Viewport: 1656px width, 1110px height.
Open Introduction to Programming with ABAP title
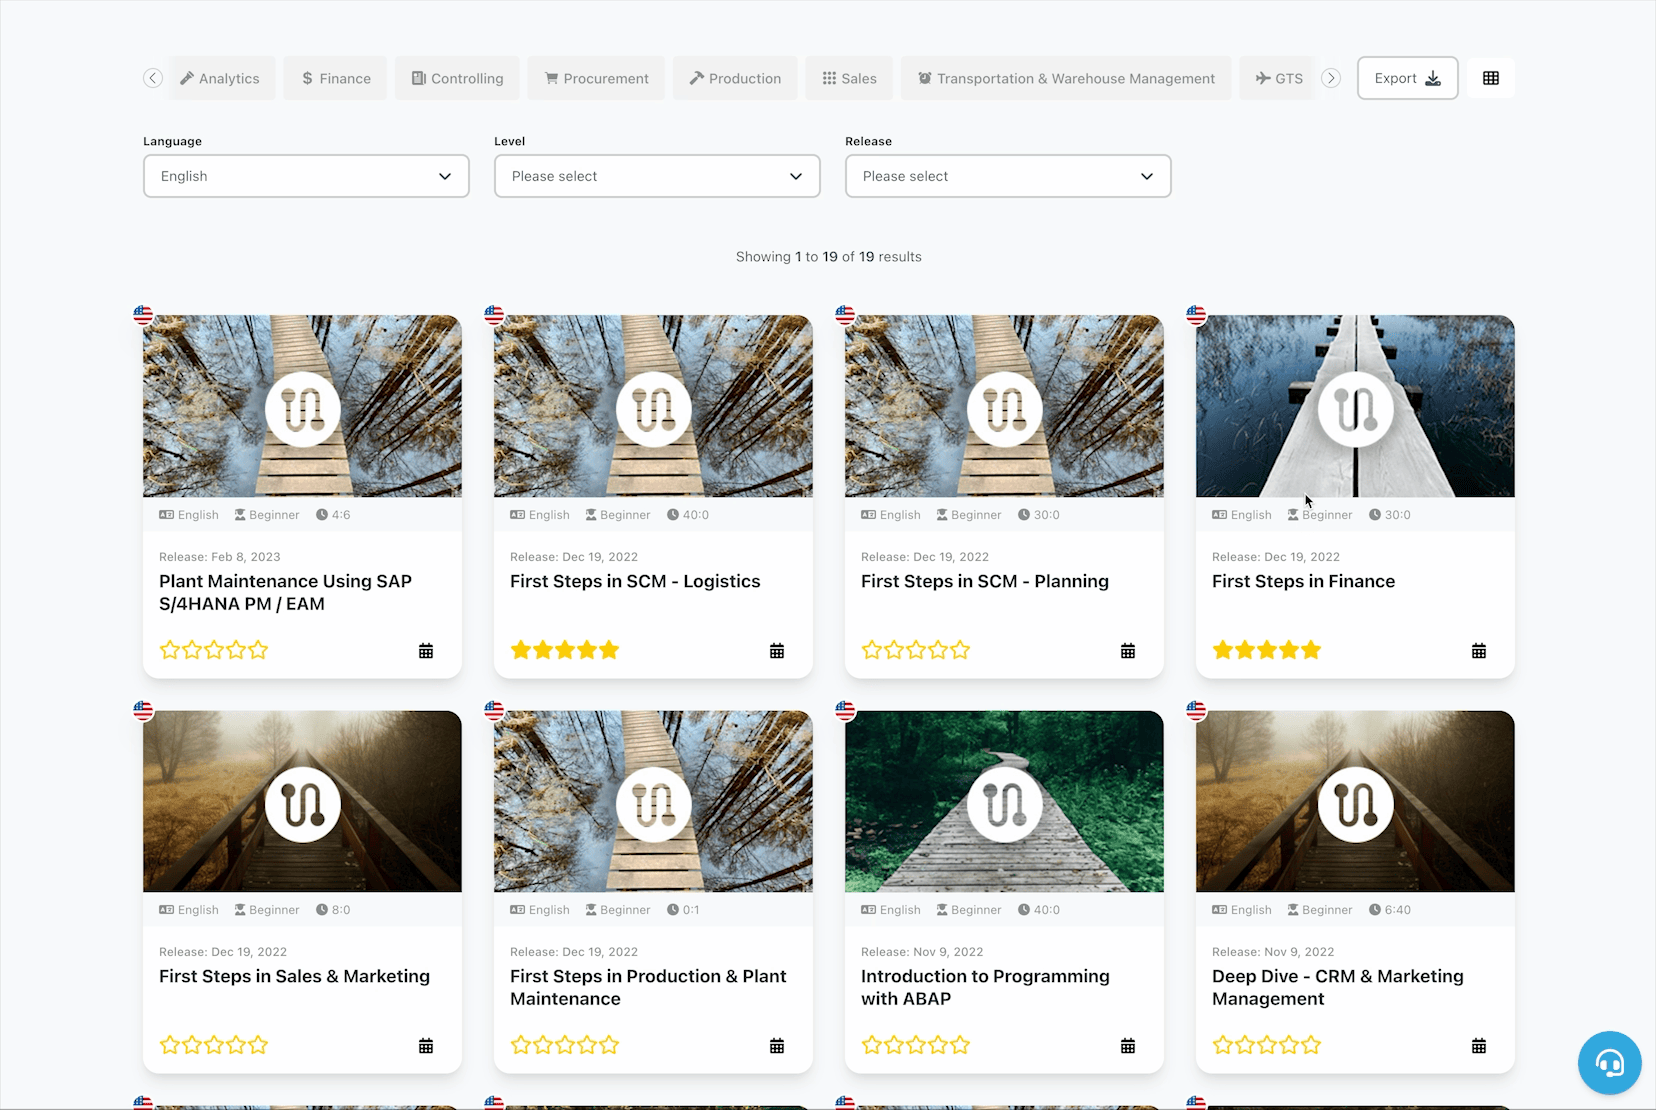(x=985, y=988)
